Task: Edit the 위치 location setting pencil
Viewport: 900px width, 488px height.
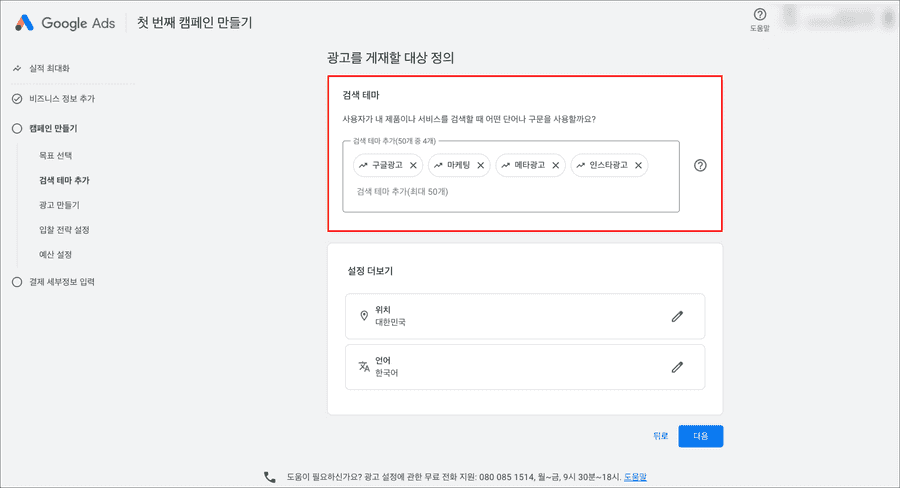Action: coord(677,316)
